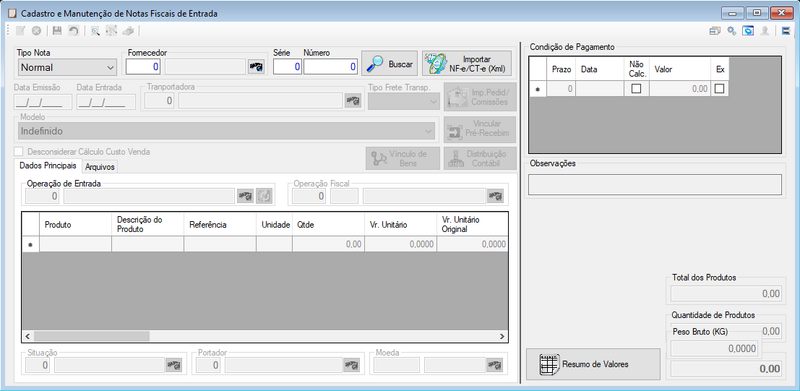Click the application notebook icon in title bar
Viewport: 800px width, 391px height.
(x=13, y=14)
